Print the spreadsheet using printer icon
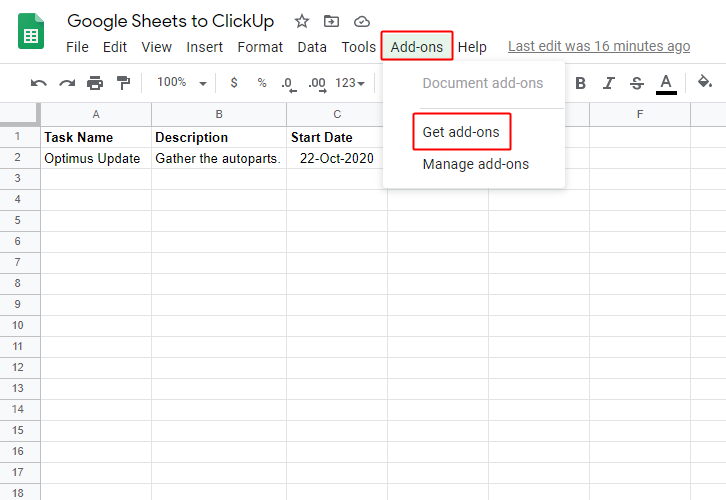 tap(95, 83)
